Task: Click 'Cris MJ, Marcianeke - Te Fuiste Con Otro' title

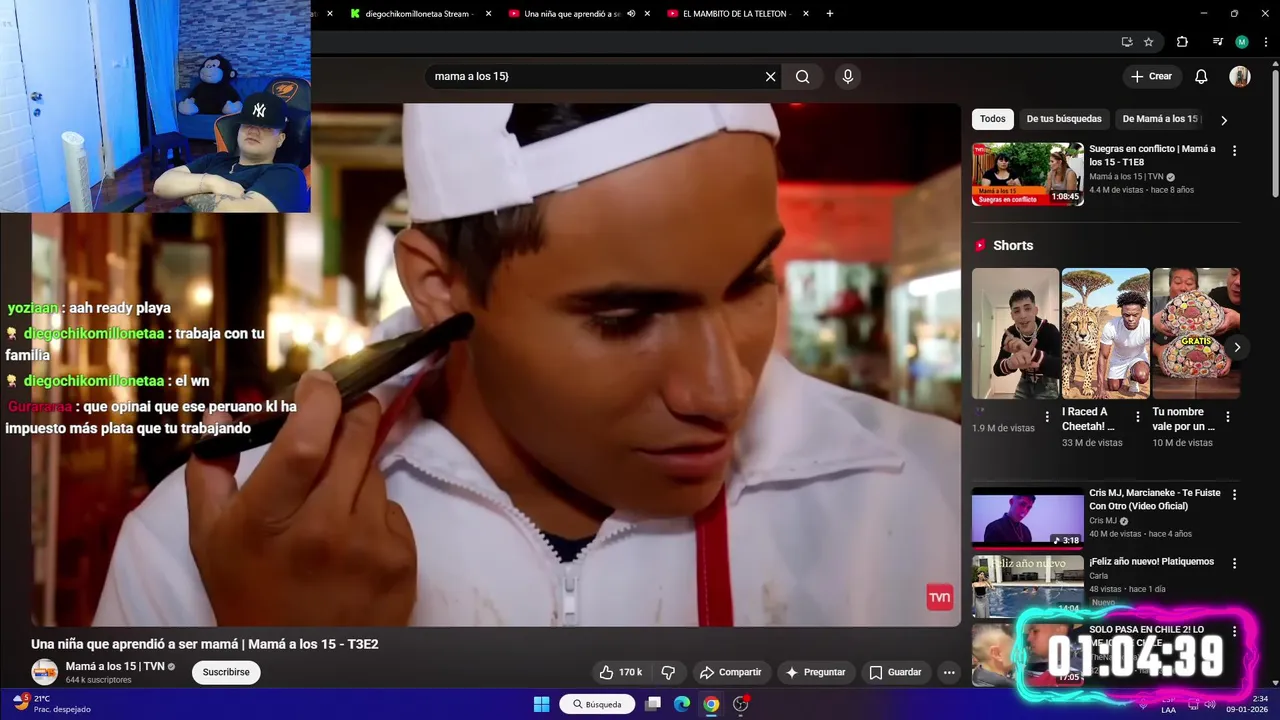Action: pos(1154,500)
